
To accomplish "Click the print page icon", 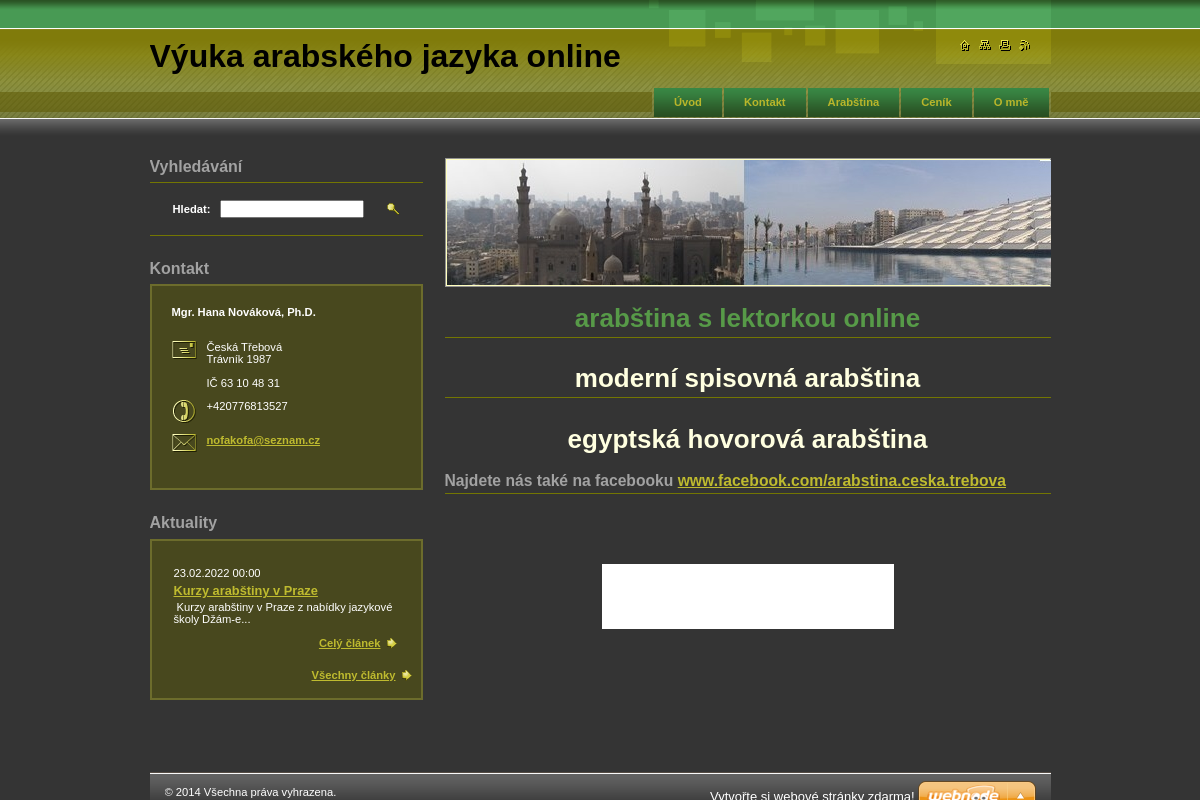I will click(x=1004, y=45).
